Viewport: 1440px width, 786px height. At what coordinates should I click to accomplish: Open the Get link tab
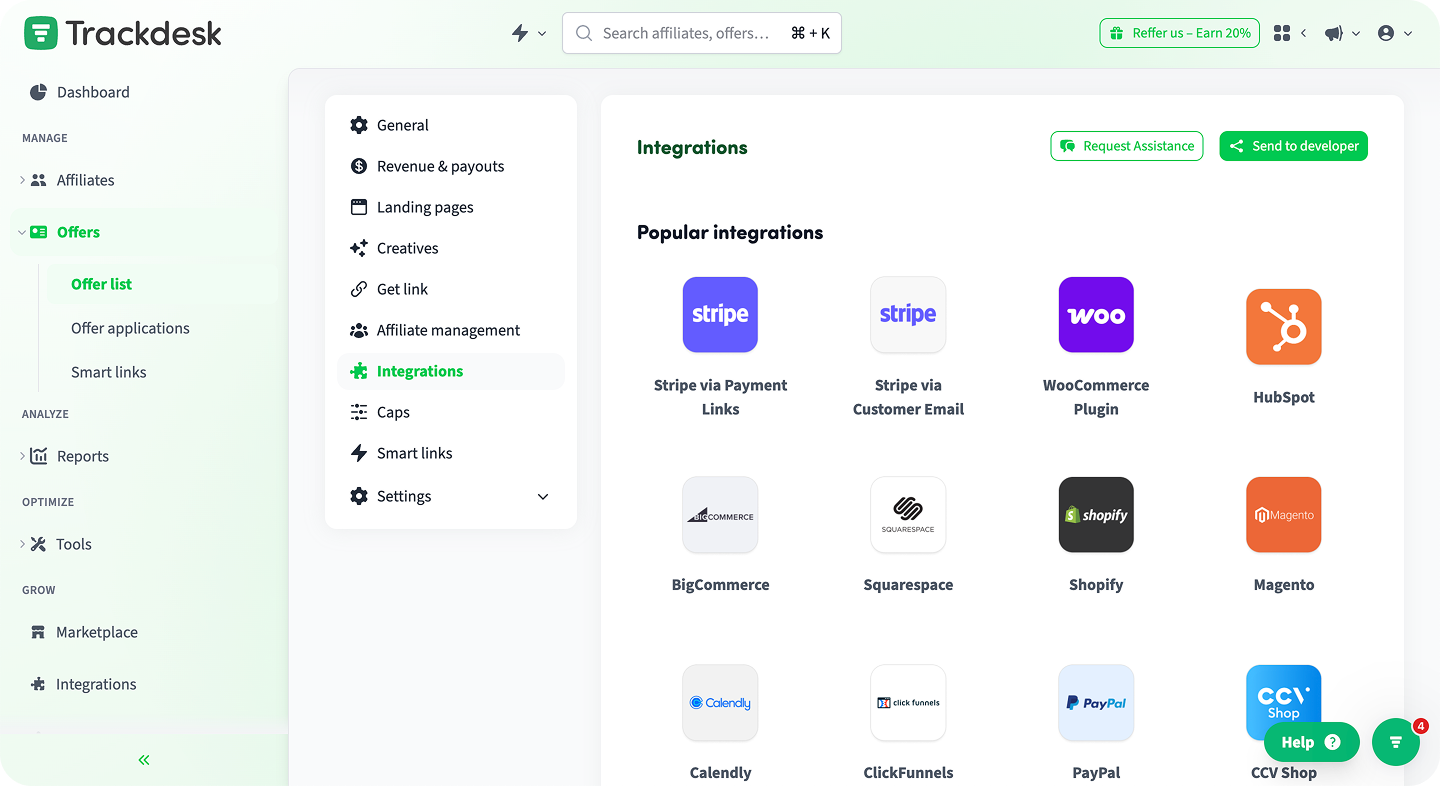pyautogui.click(x=451, y=289)
